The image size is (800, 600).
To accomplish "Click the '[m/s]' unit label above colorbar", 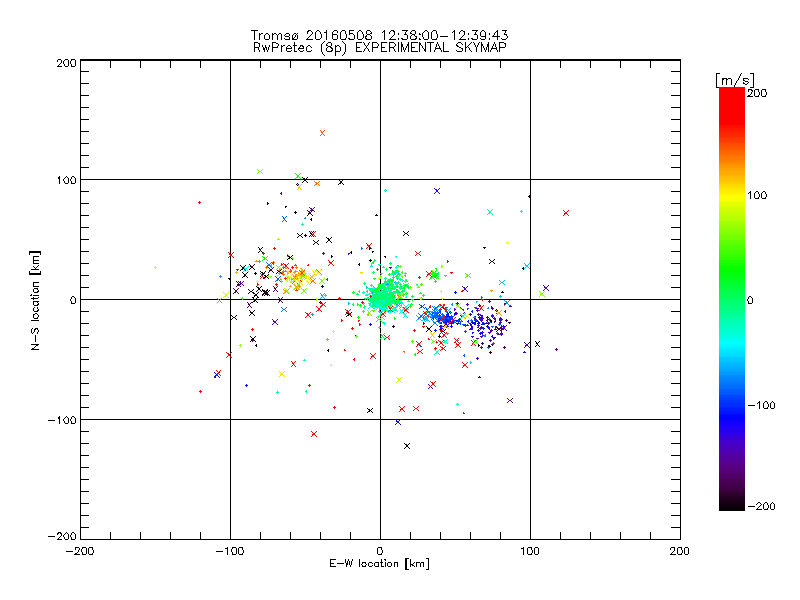I will click(x=734, y=80).
